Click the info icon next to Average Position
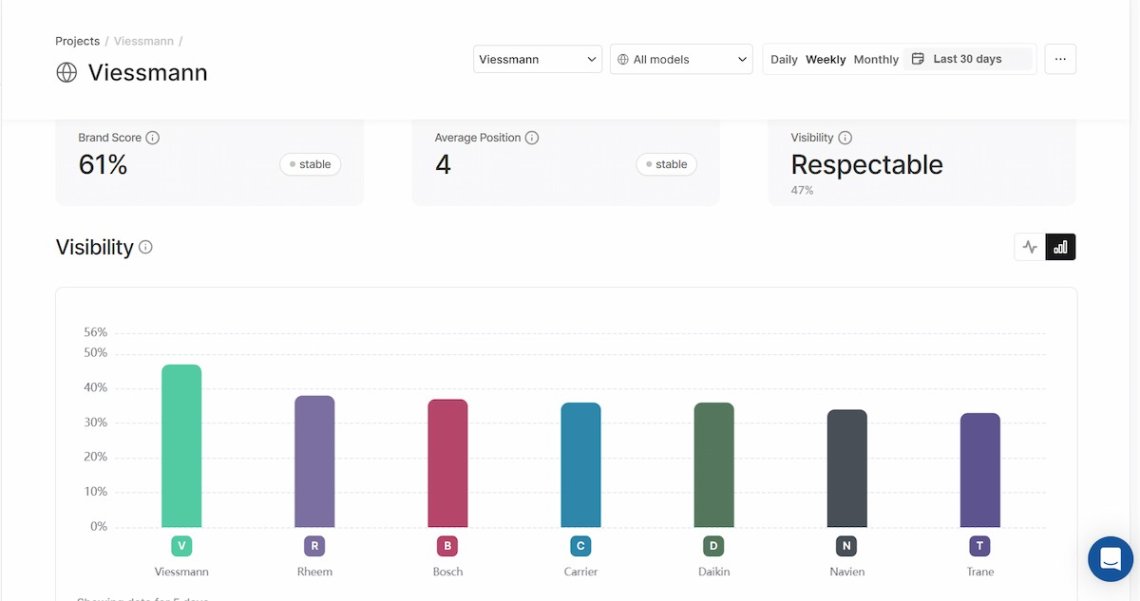 click(x=531, y=137)
